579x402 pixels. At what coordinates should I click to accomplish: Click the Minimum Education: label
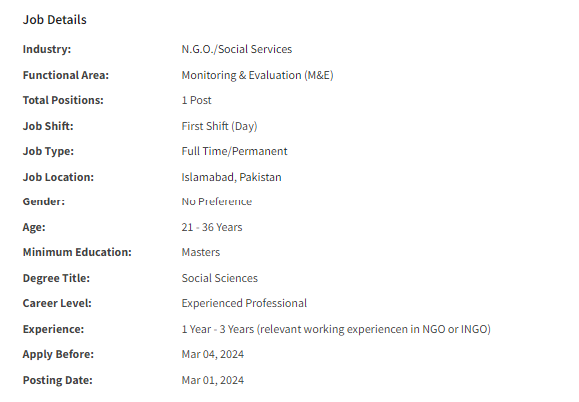click(x=77, y=252)
